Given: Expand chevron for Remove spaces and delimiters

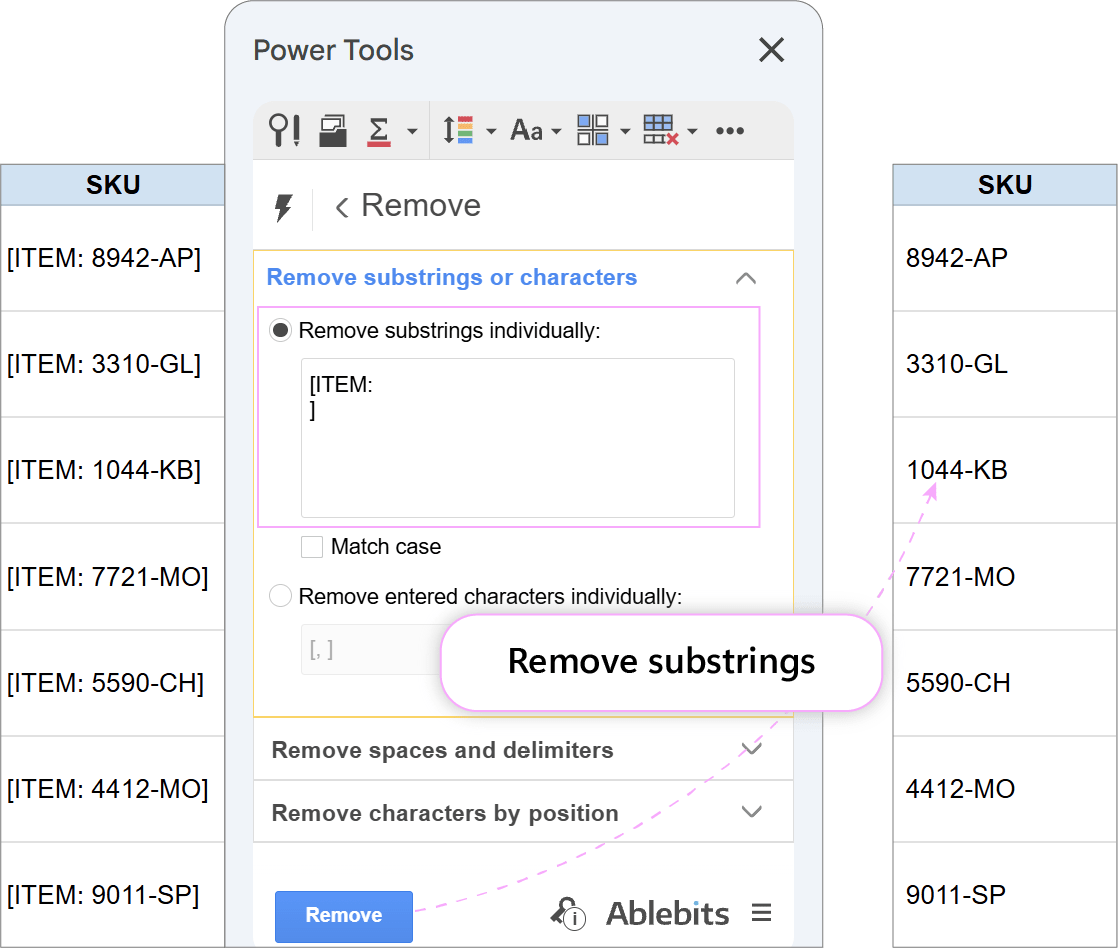Looking at the screenshot, I should pyautogui.click(x=752, y=749).
